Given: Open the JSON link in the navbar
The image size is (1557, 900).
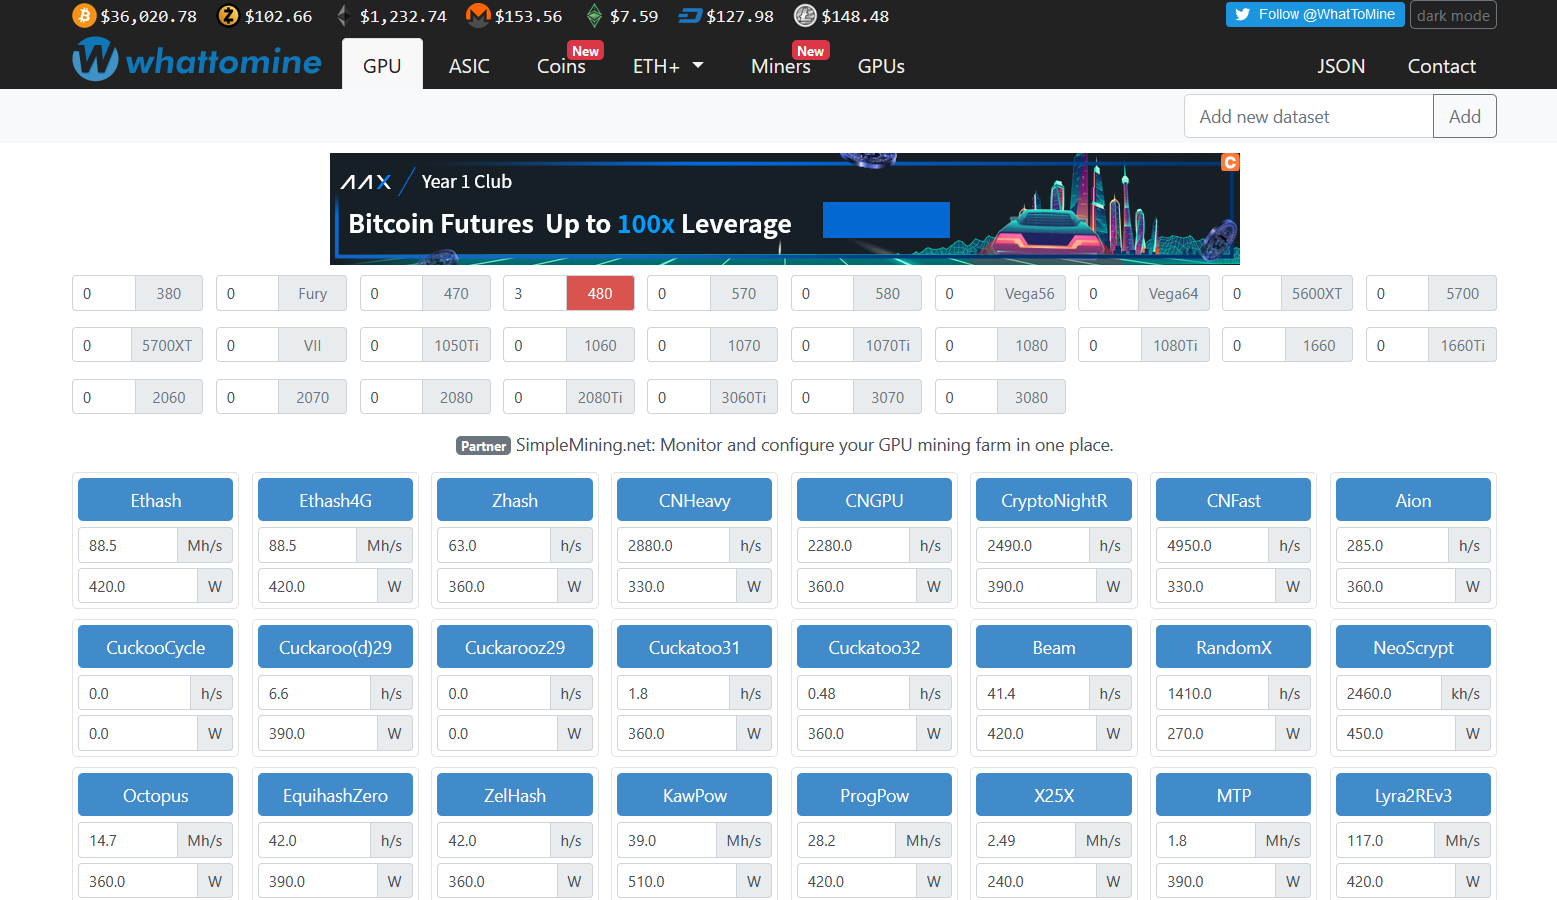Looking at the screenshot, I should click(1340, 66).
